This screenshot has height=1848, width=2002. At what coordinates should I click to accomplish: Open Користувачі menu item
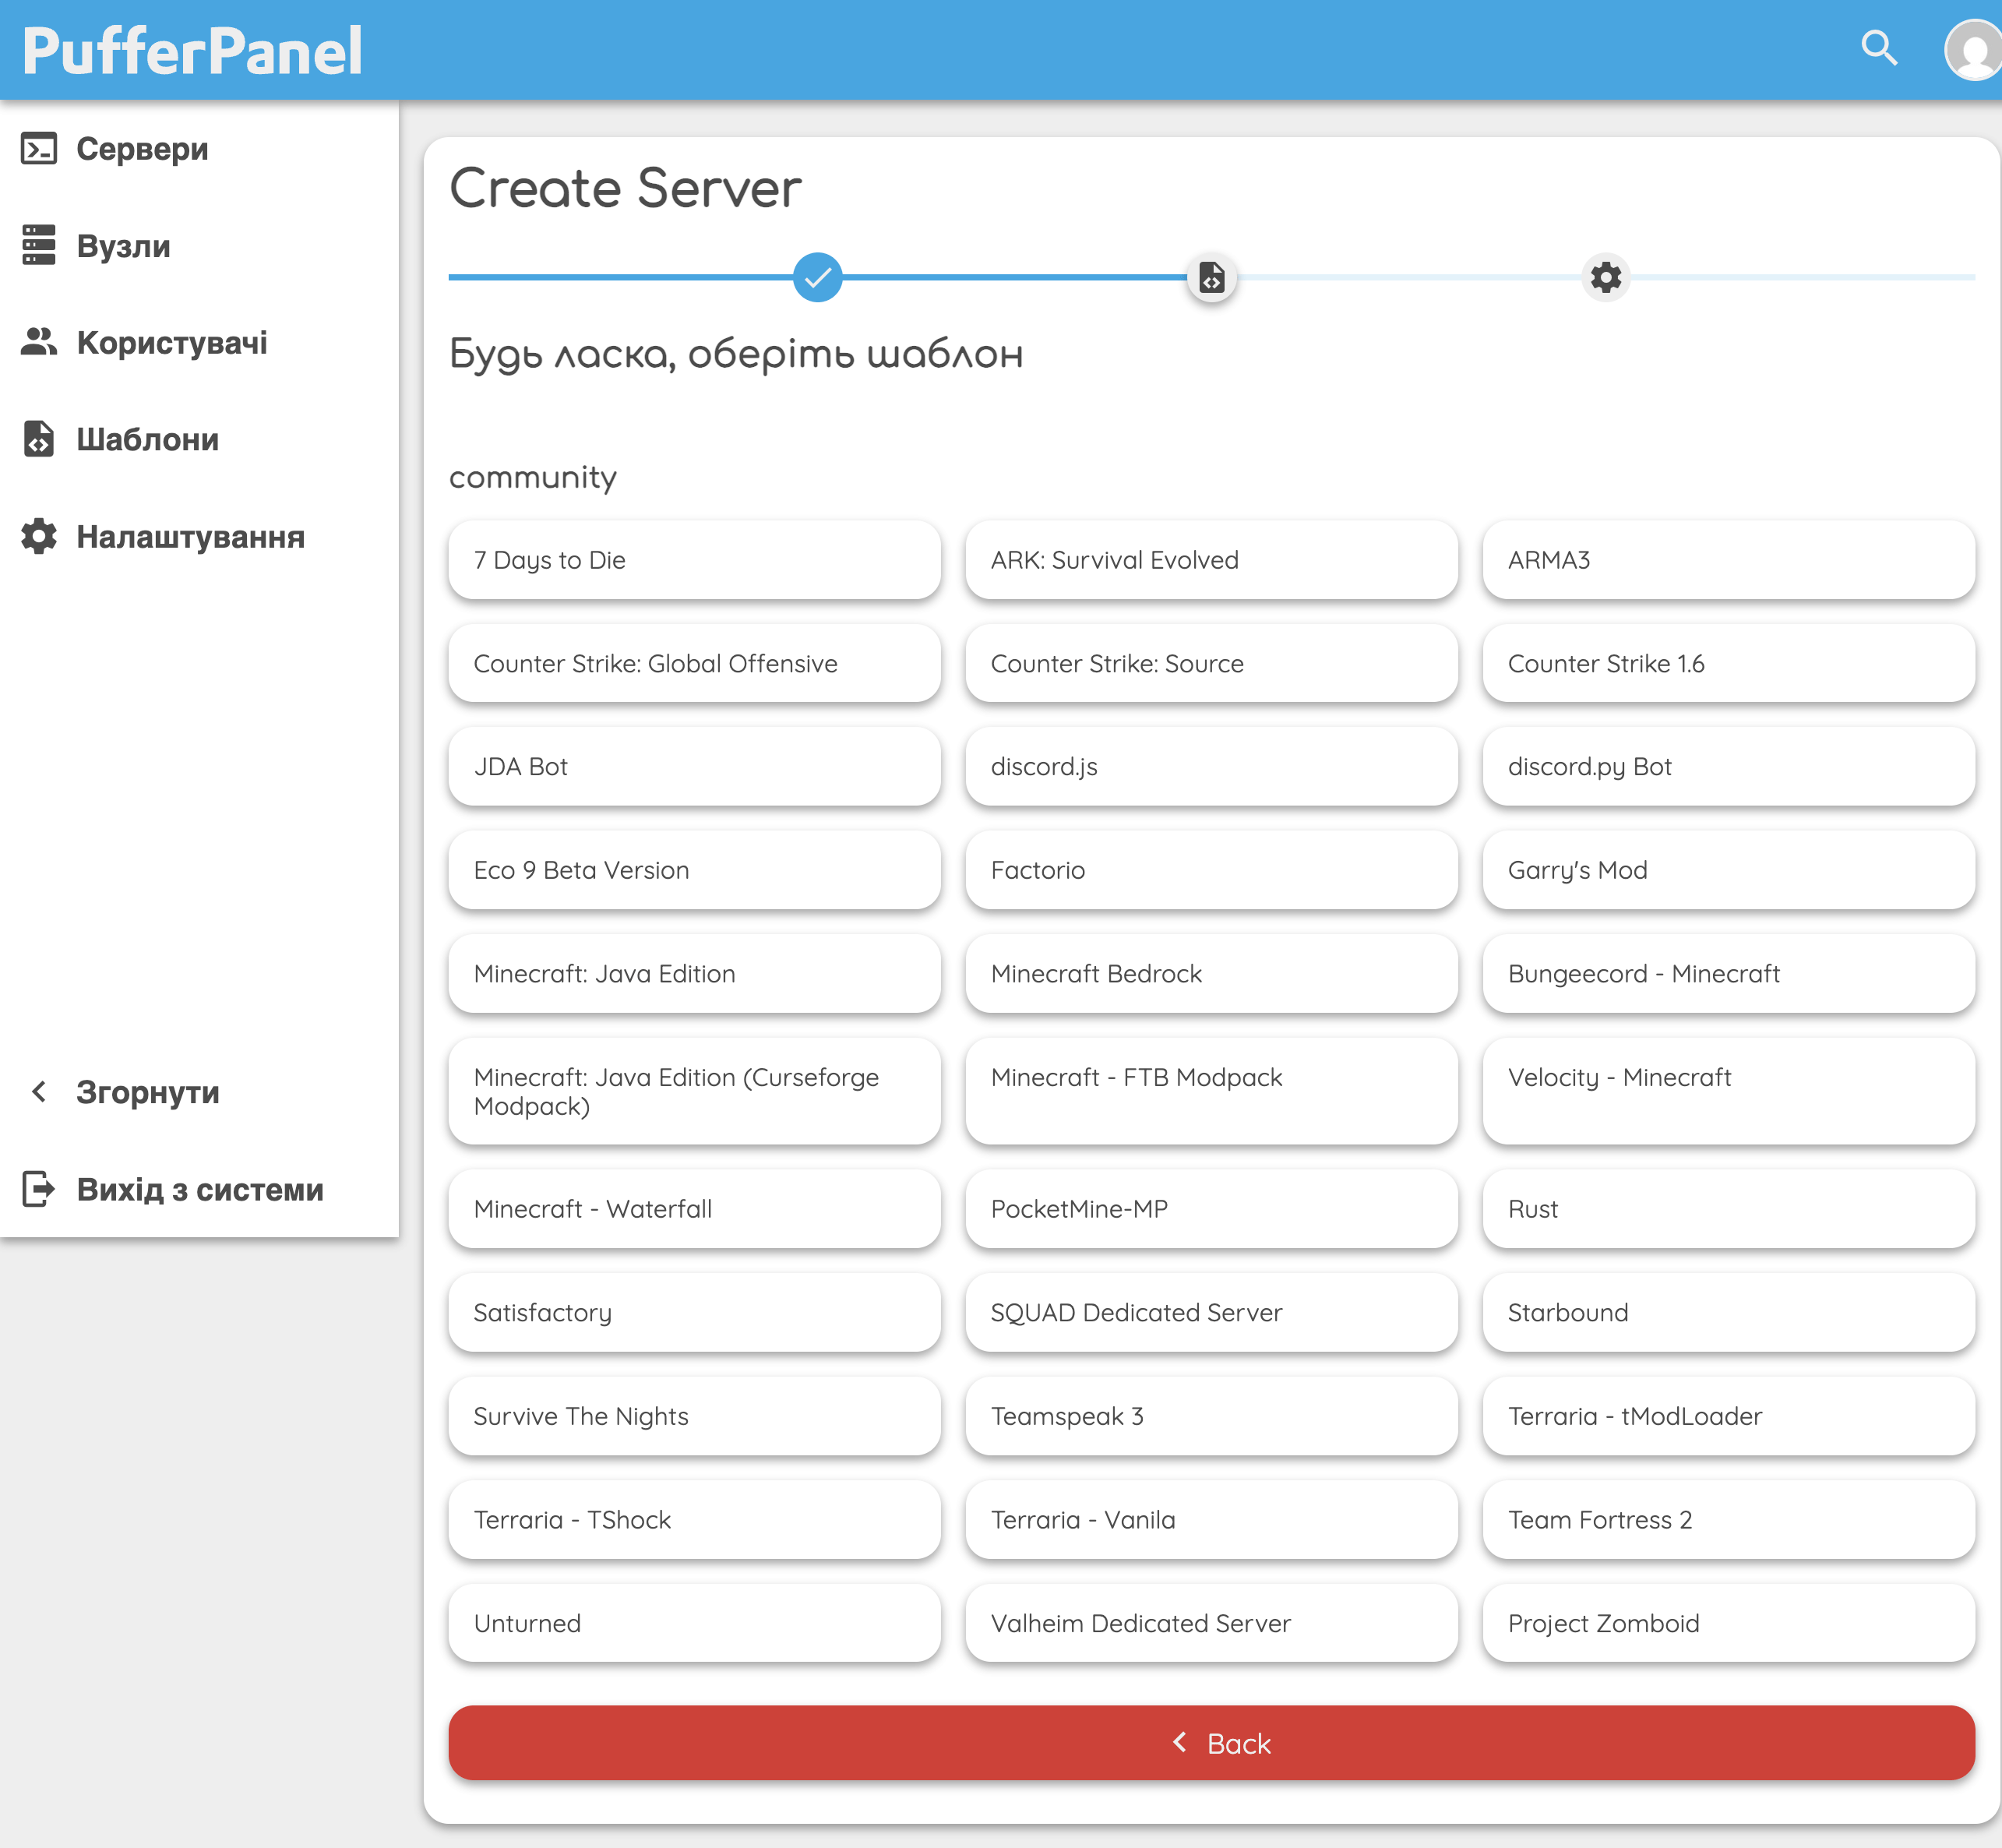[200, 343]
